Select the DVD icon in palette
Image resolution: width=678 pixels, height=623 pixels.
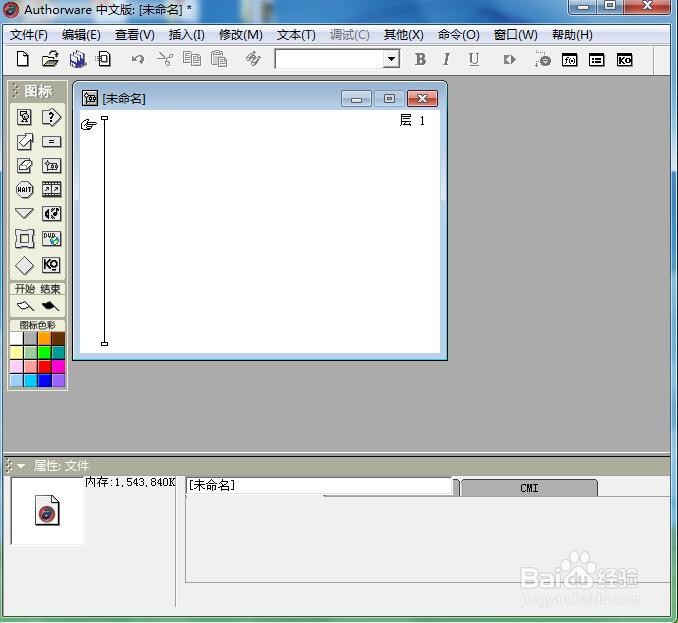tap(51, 239)
